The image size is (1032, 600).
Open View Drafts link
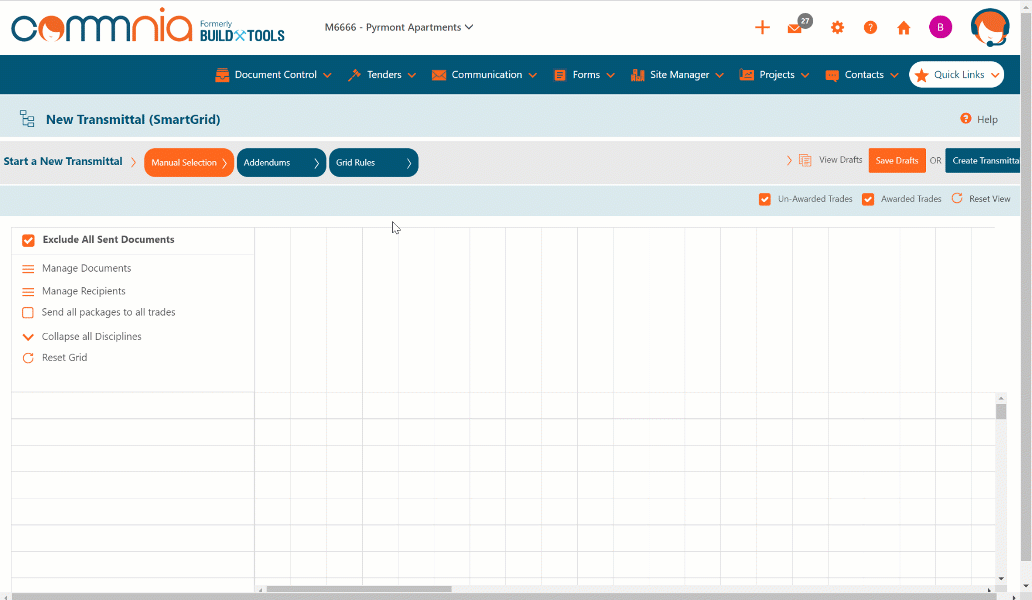click(840, 160)
